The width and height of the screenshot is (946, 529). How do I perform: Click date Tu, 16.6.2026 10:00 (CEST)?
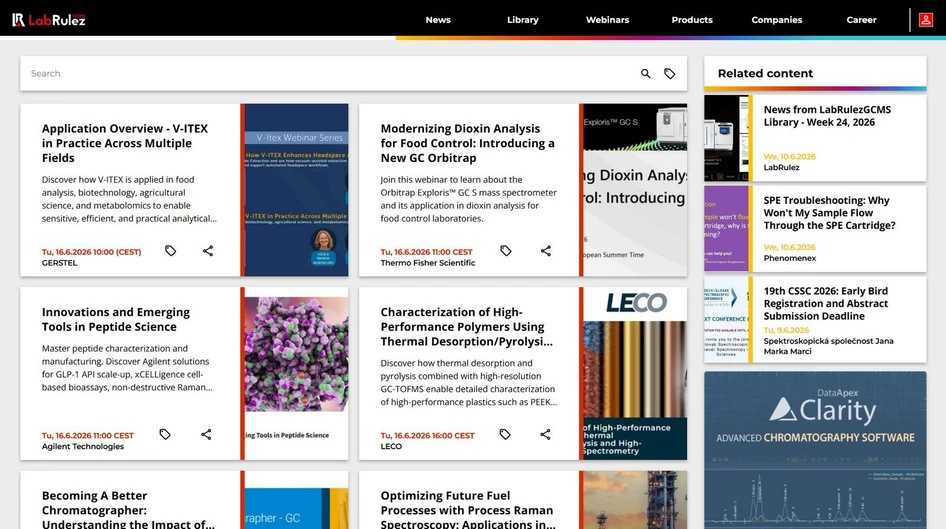[91, 252]
